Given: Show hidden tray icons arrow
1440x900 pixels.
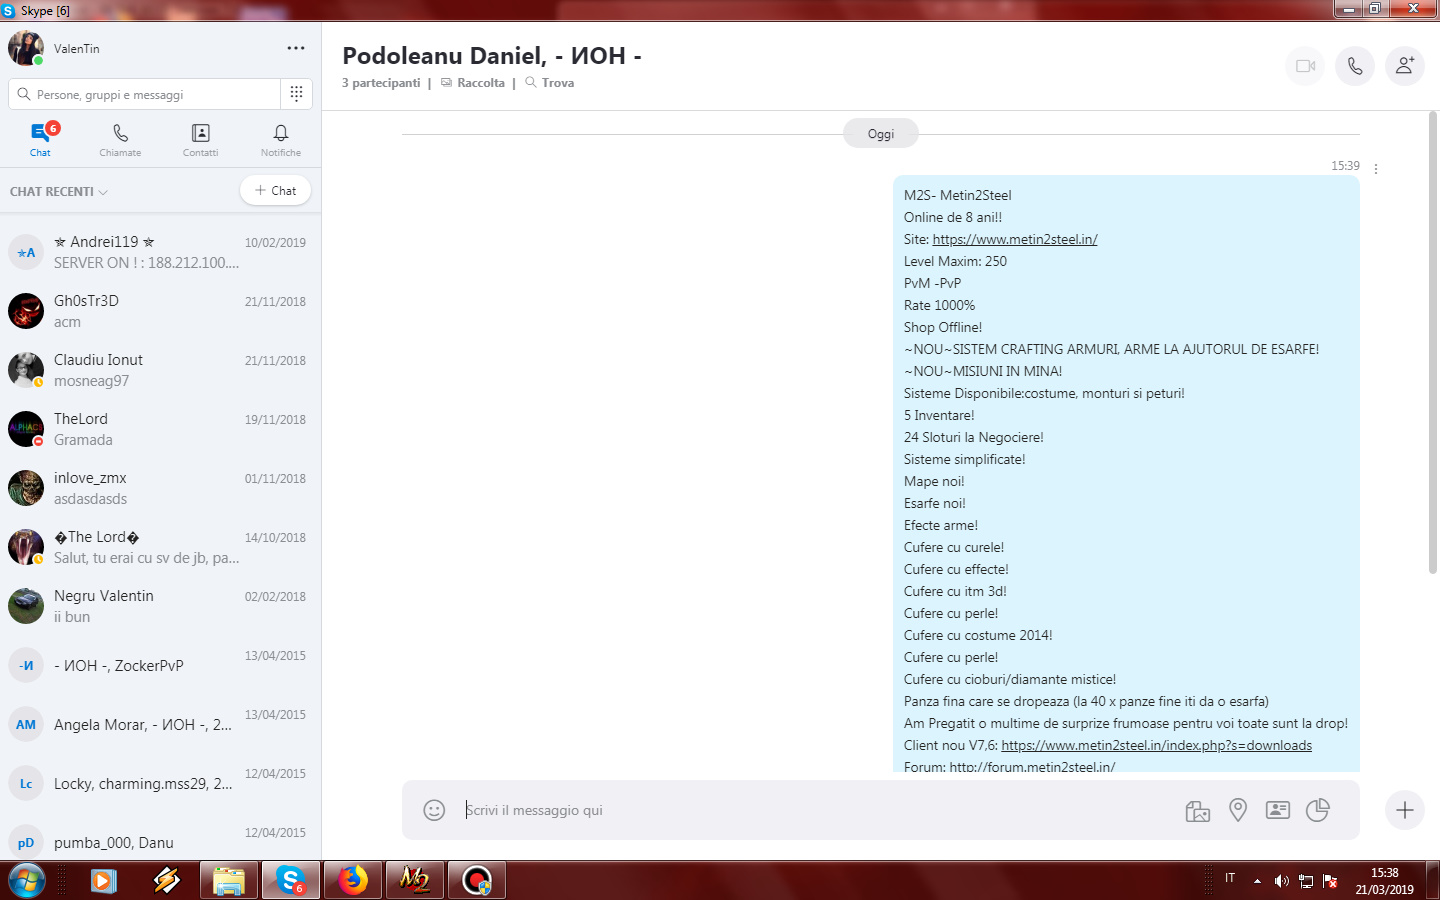Looking at the screenshot, I should tap(1257, 881).
